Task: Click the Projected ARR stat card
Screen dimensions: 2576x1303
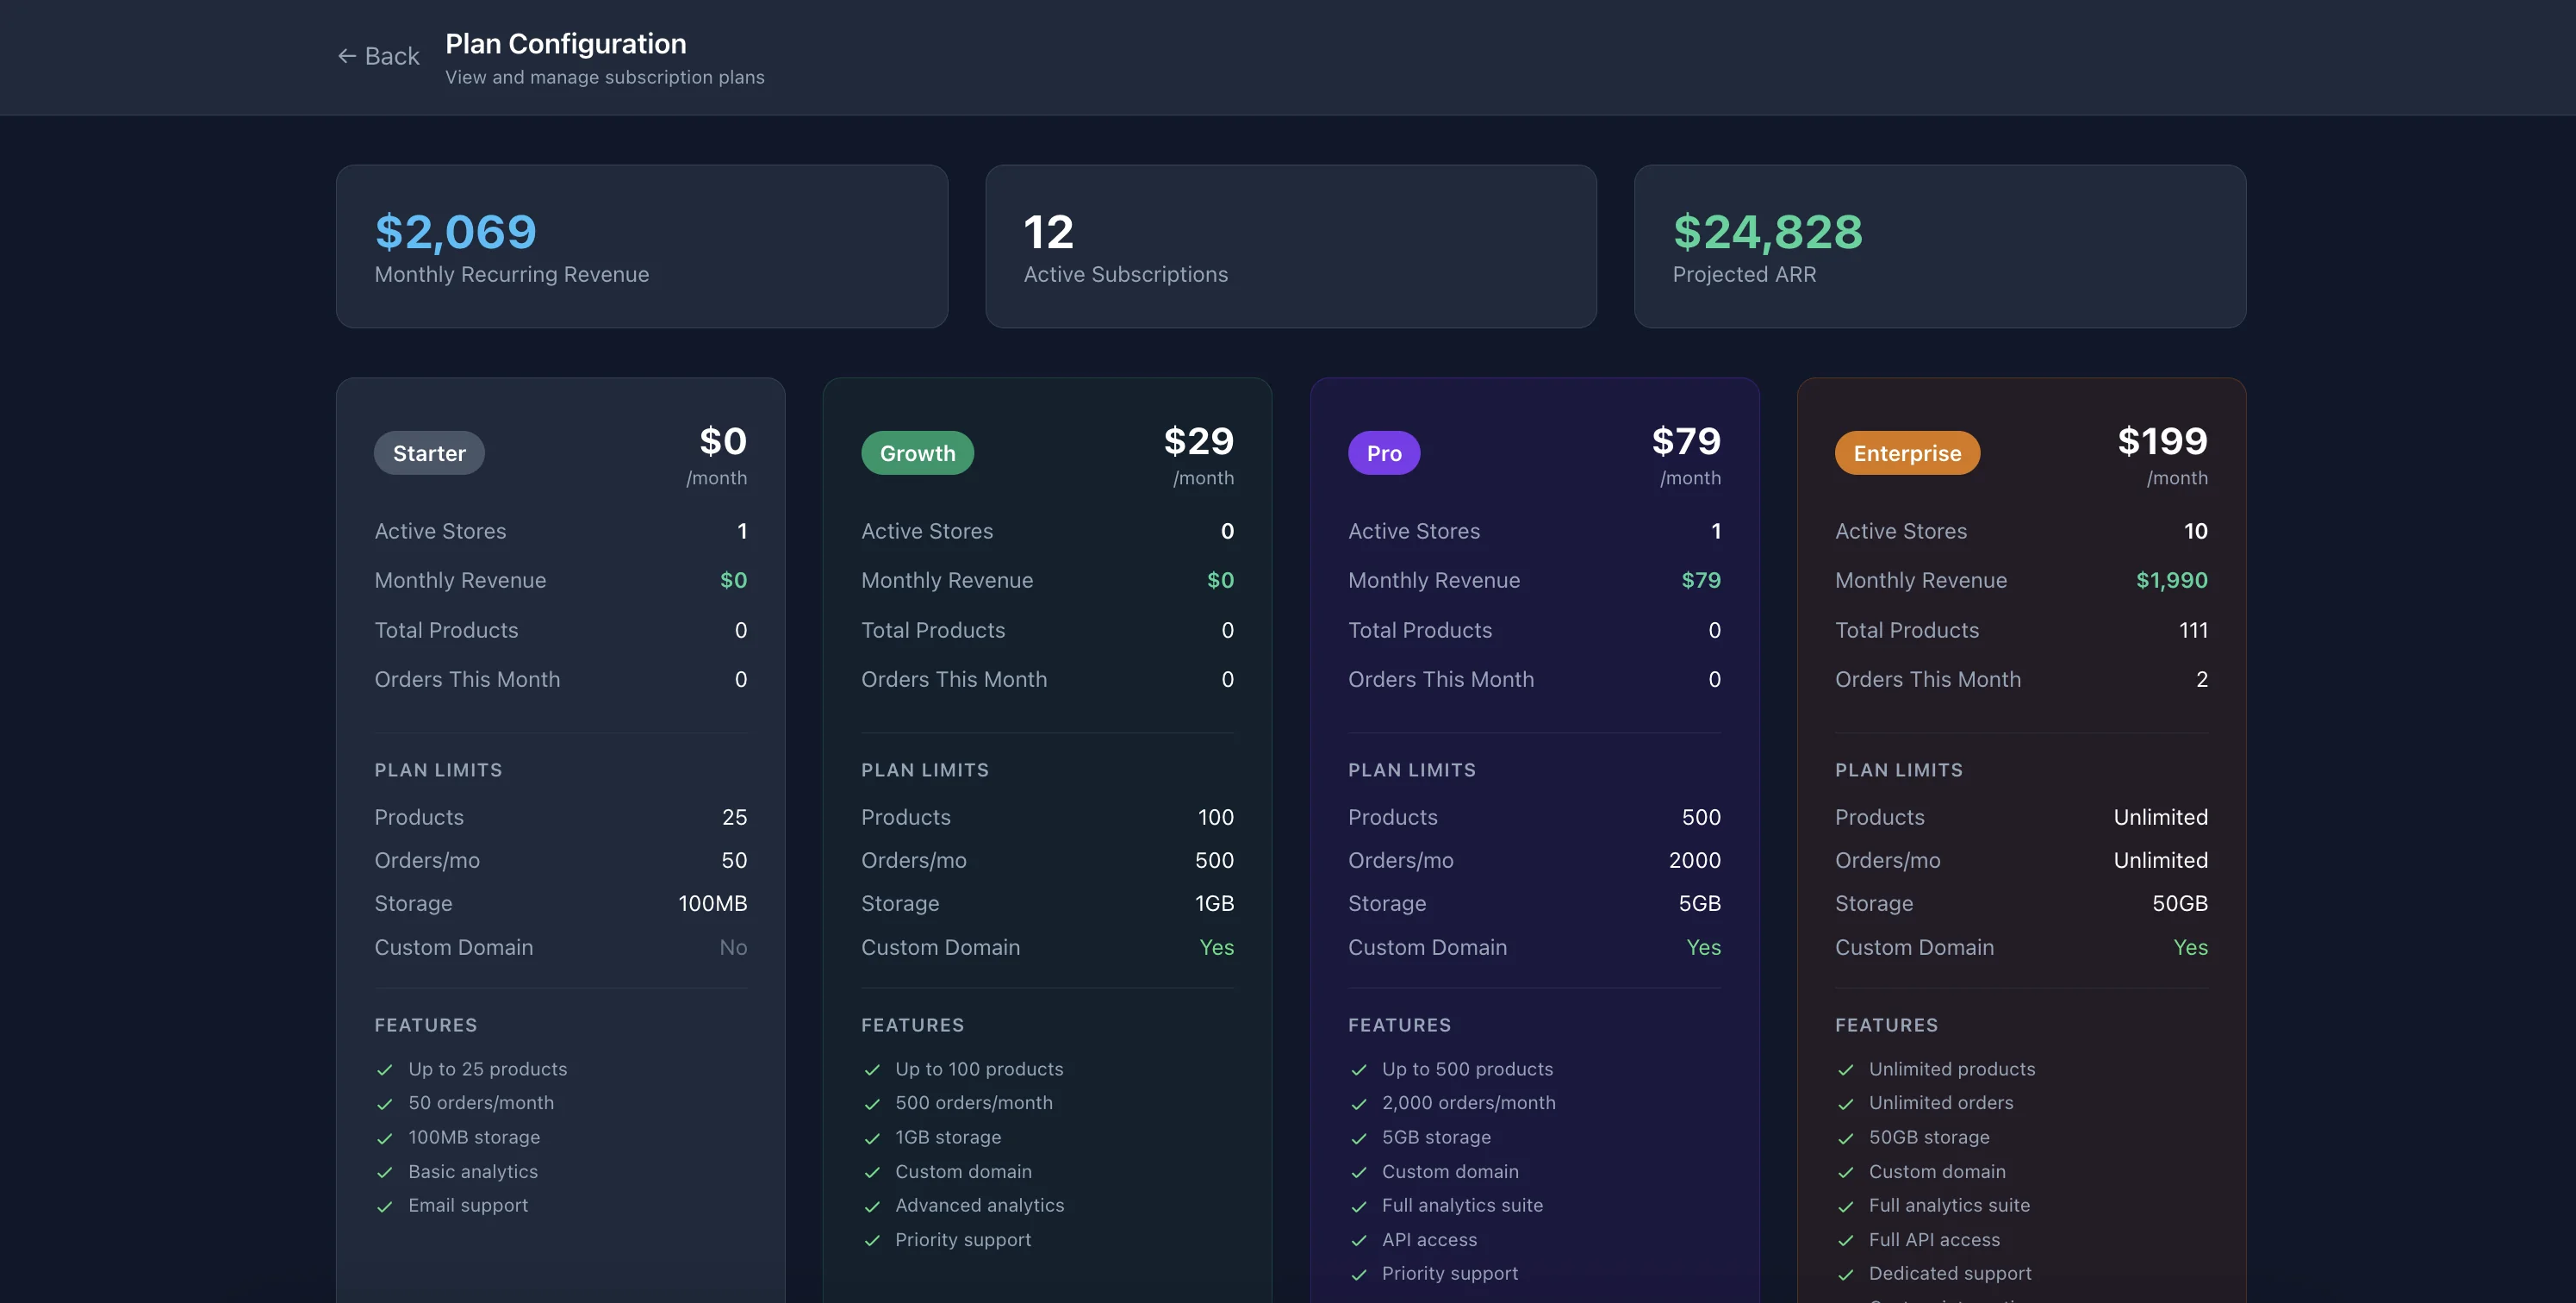Action: click(x=1940, y=247)
